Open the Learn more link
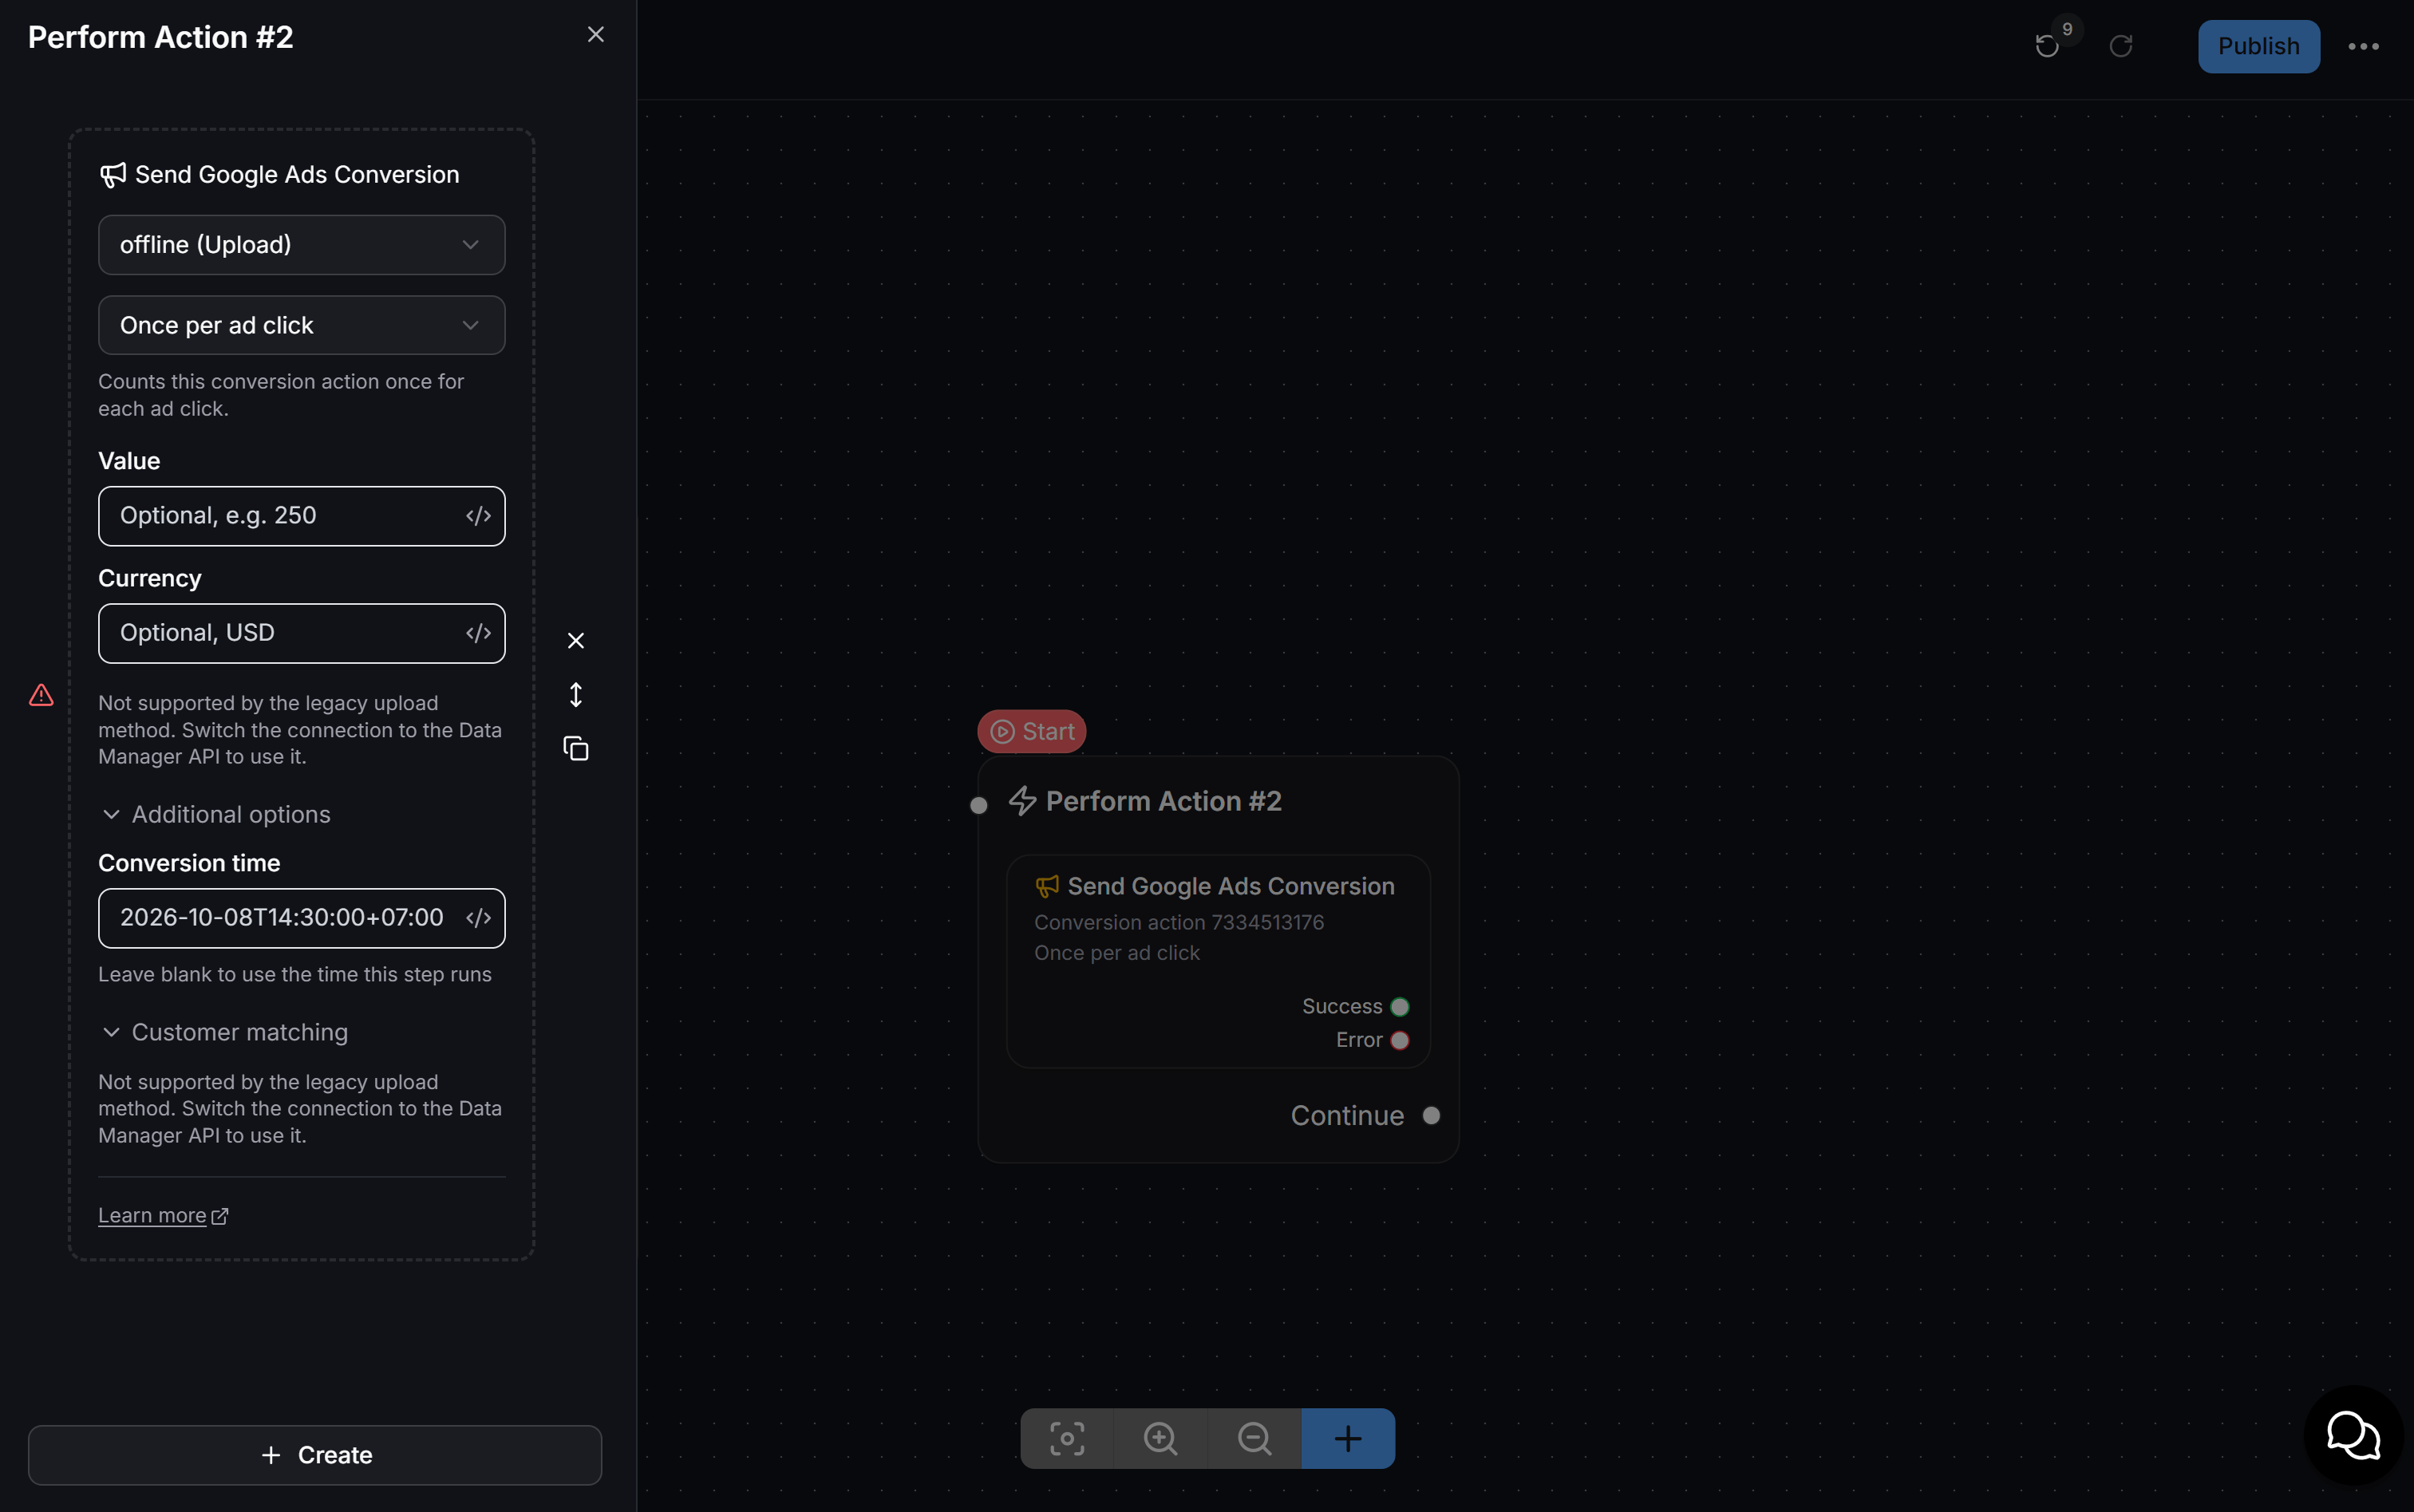Image resolution: width=2414 pixels, height=1512 pixels. [163, 1215]
